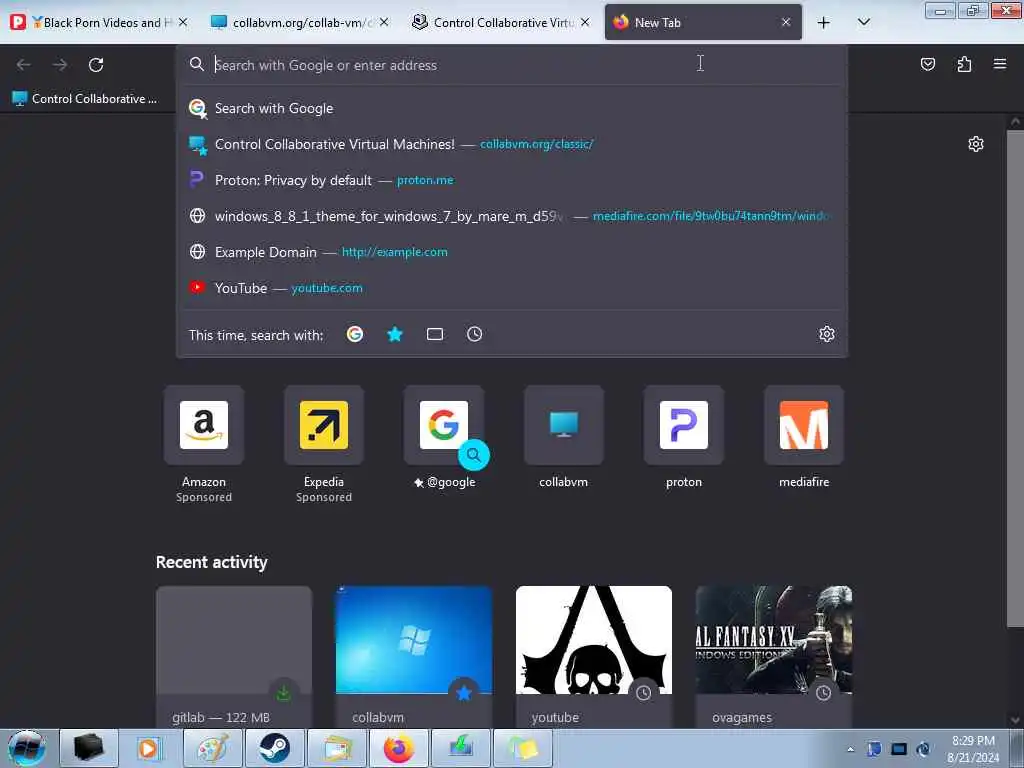Open the Extensions puzzle icon

964,64
